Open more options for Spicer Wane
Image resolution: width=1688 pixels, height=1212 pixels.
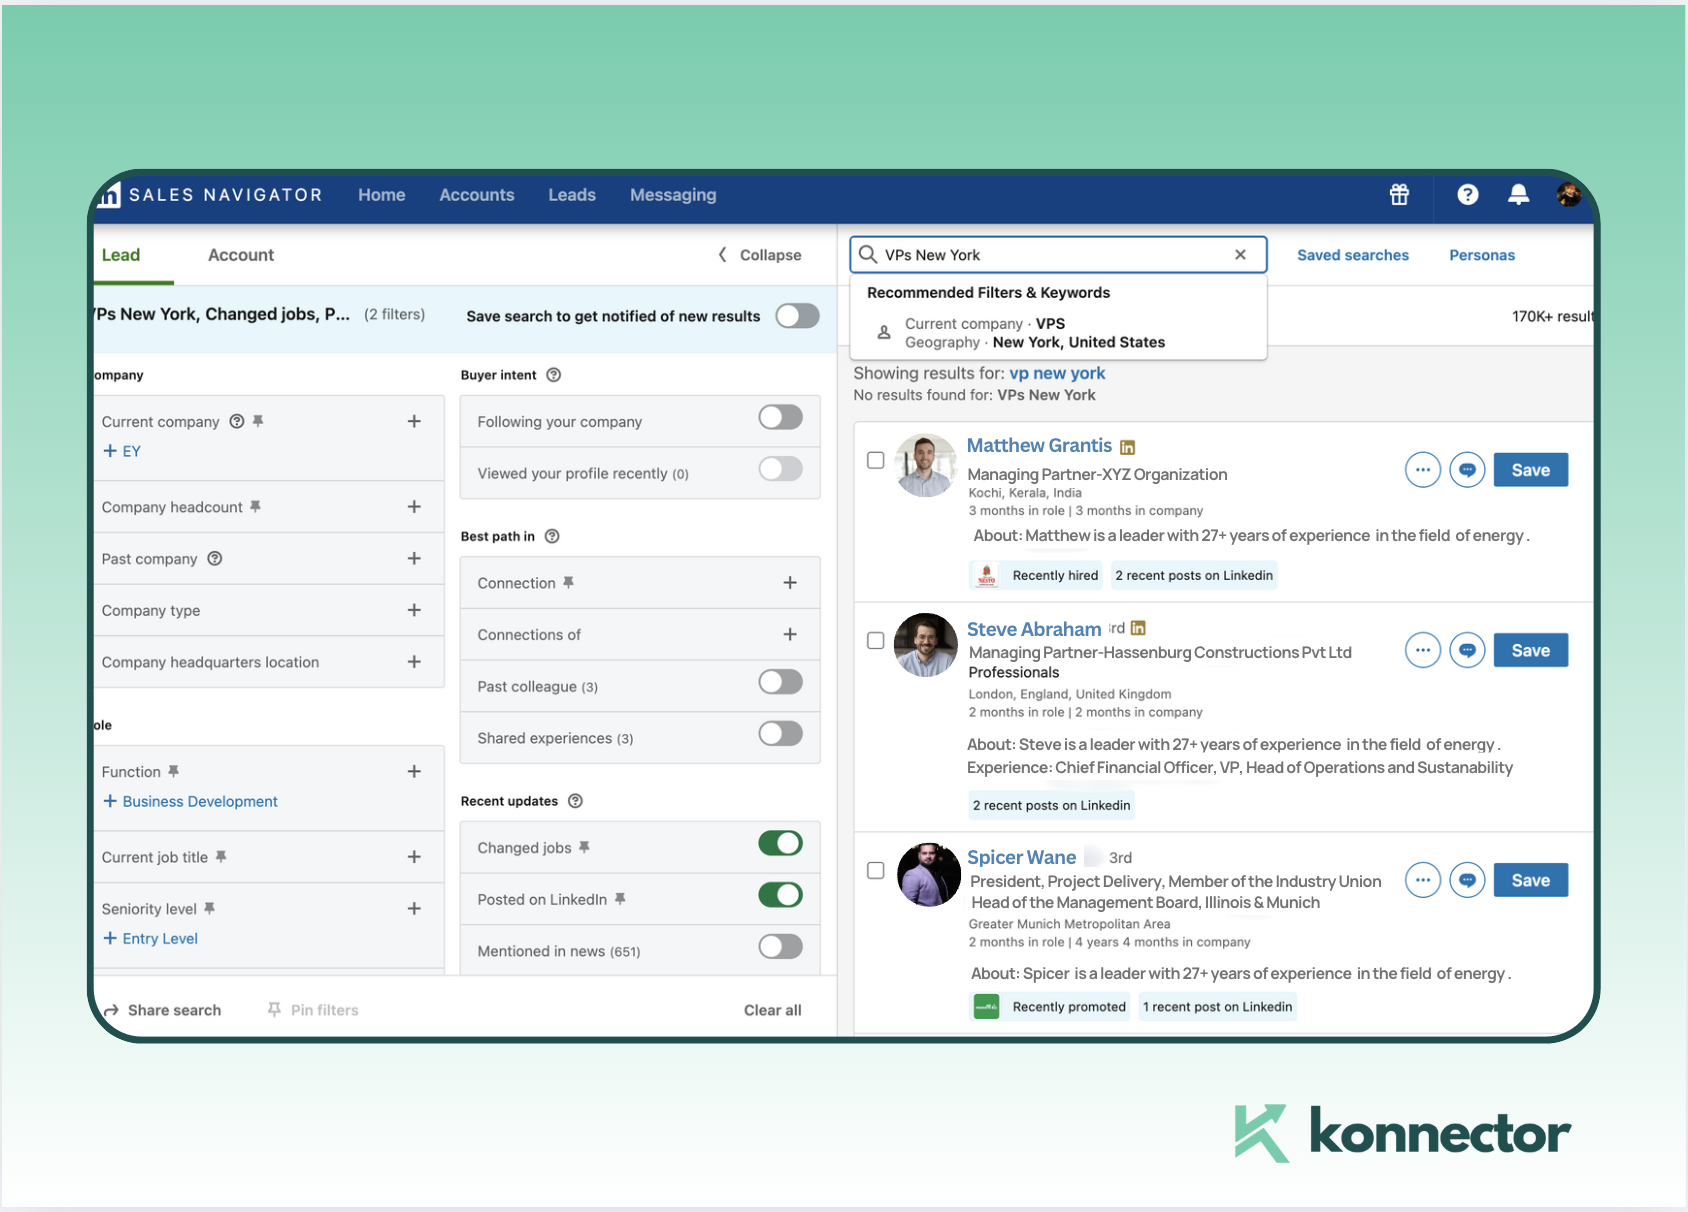[1422, 880]
